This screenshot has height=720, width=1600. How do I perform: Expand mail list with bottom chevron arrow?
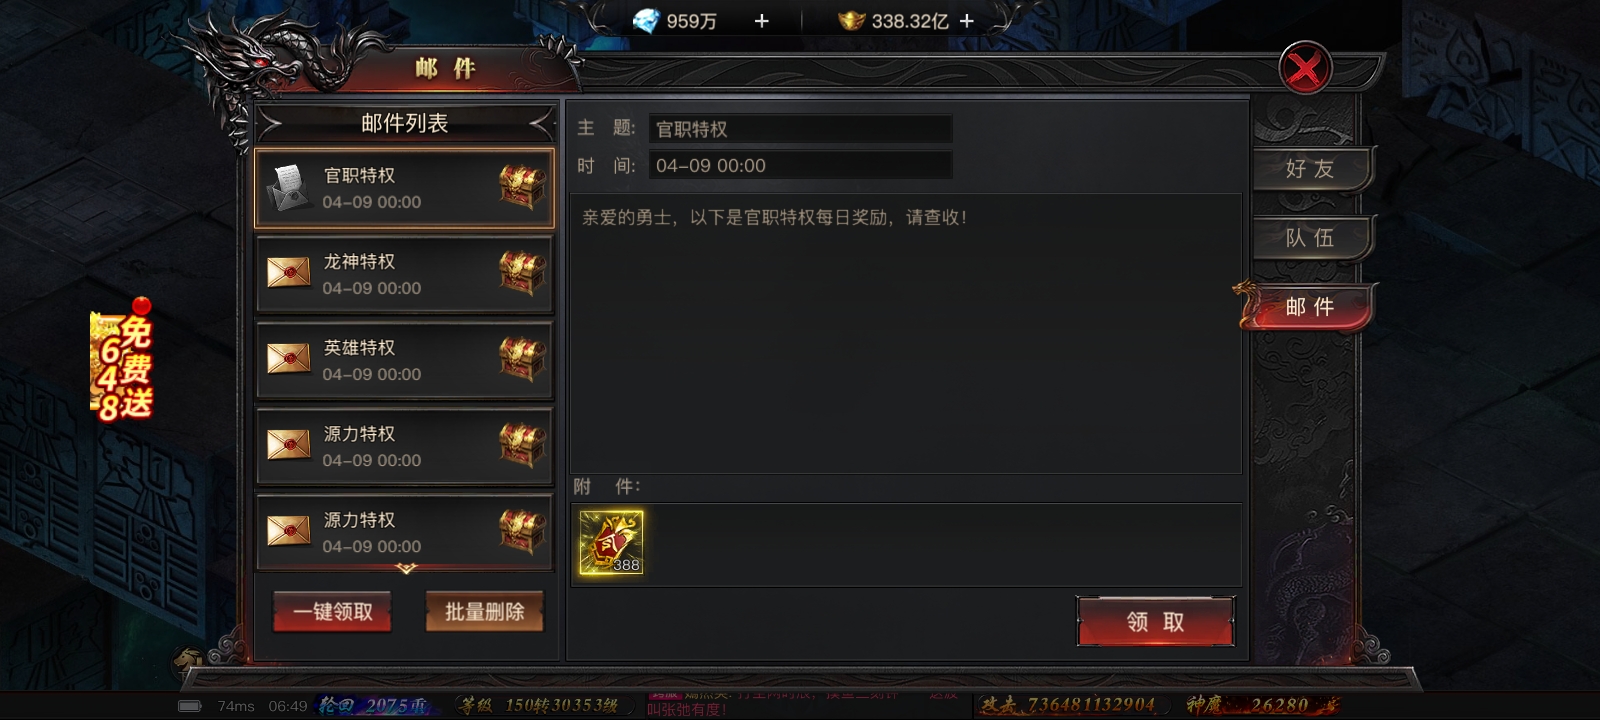click(406, 569)
